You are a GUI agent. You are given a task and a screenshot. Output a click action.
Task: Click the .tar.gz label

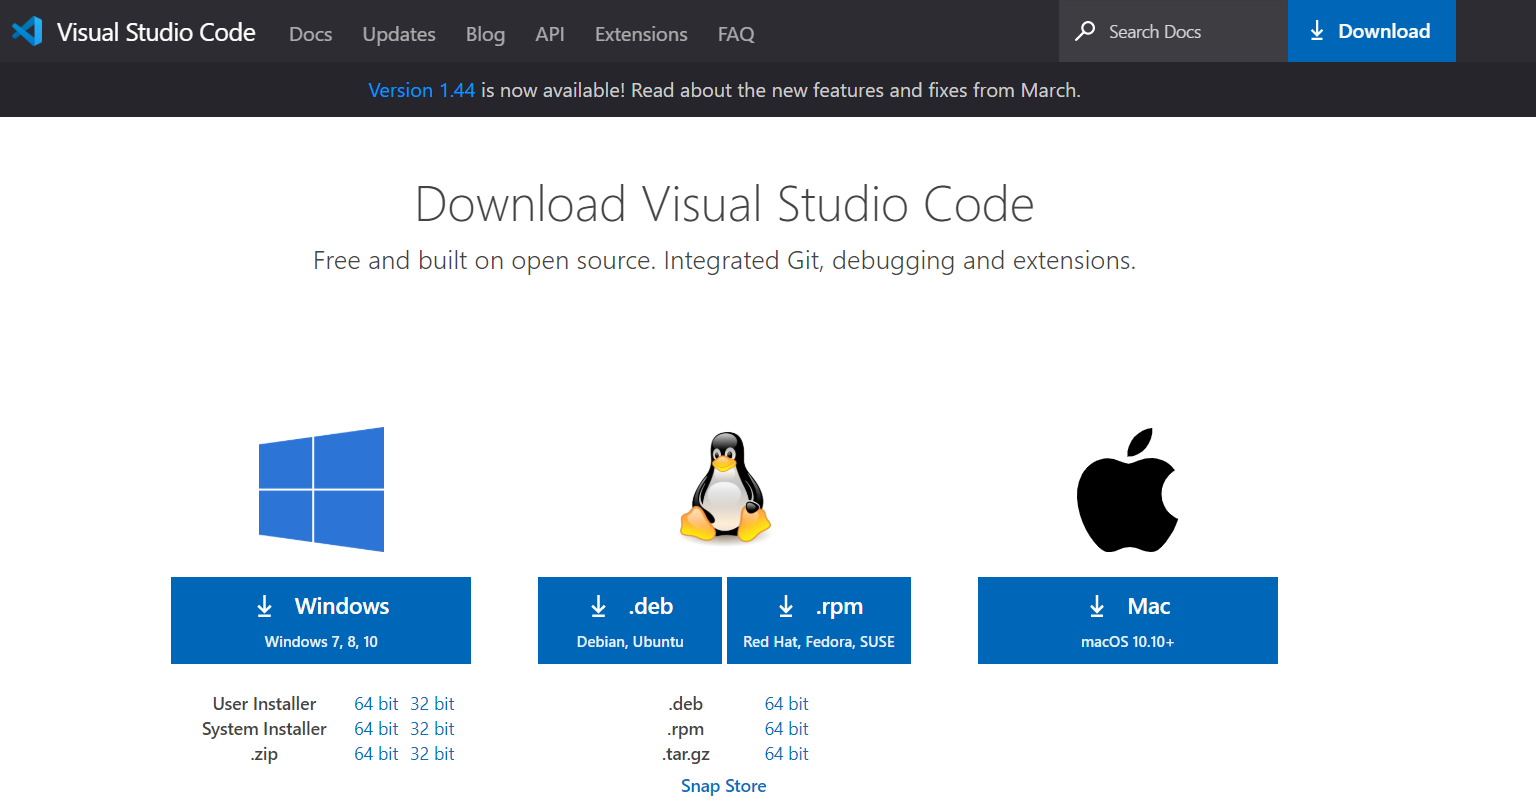[686, 754]
